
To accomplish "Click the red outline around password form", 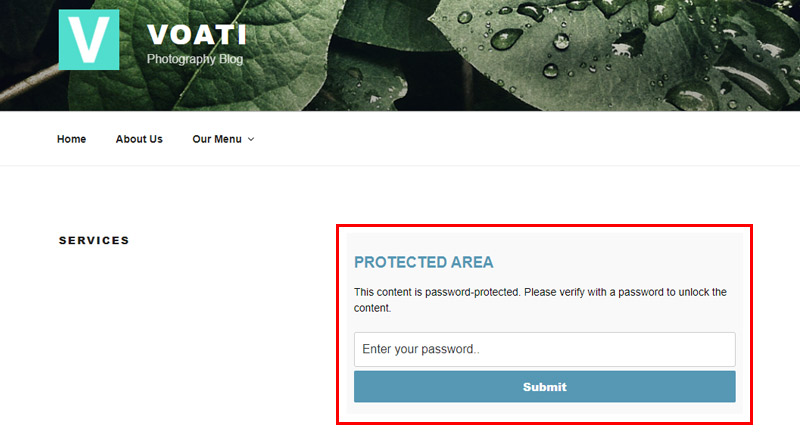I will click(544, 226).
